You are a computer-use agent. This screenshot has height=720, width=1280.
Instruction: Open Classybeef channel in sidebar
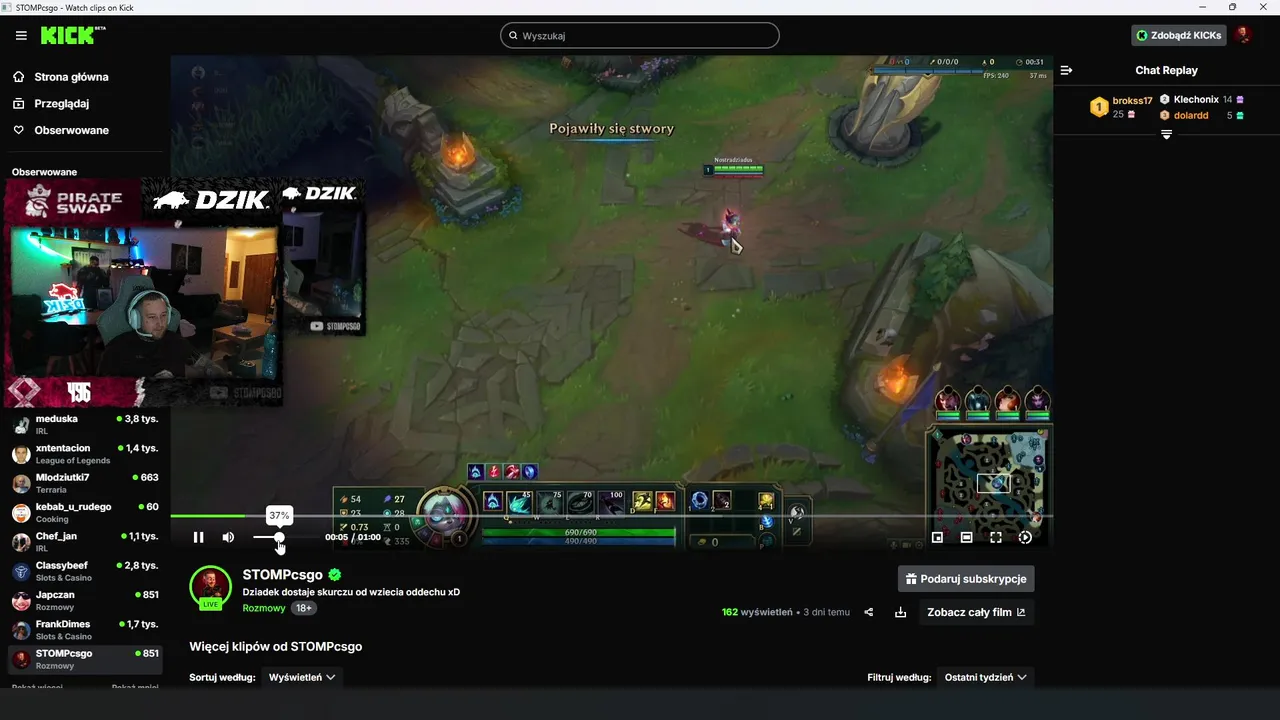[x=85, y=571]
